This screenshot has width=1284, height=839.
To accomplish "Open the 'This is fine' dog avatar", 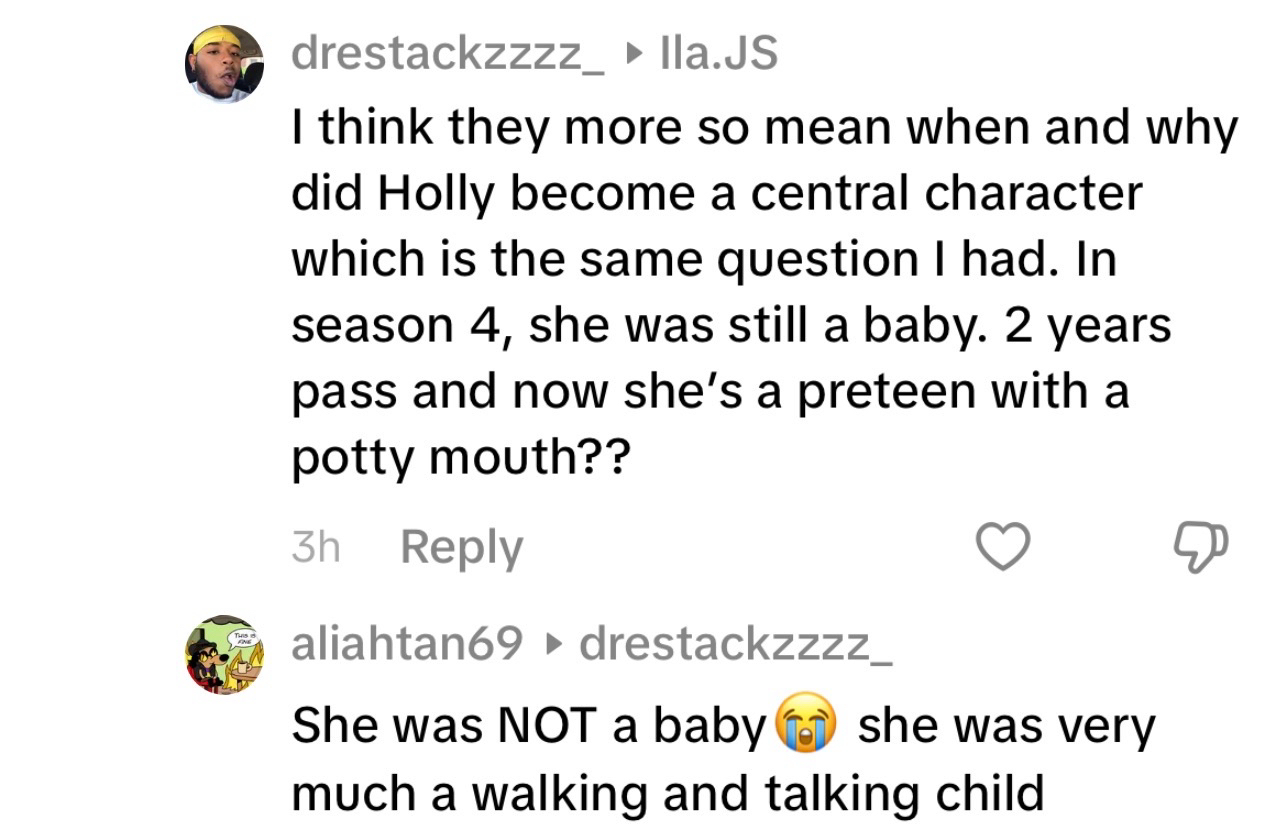I will click(x=224, y=654).
